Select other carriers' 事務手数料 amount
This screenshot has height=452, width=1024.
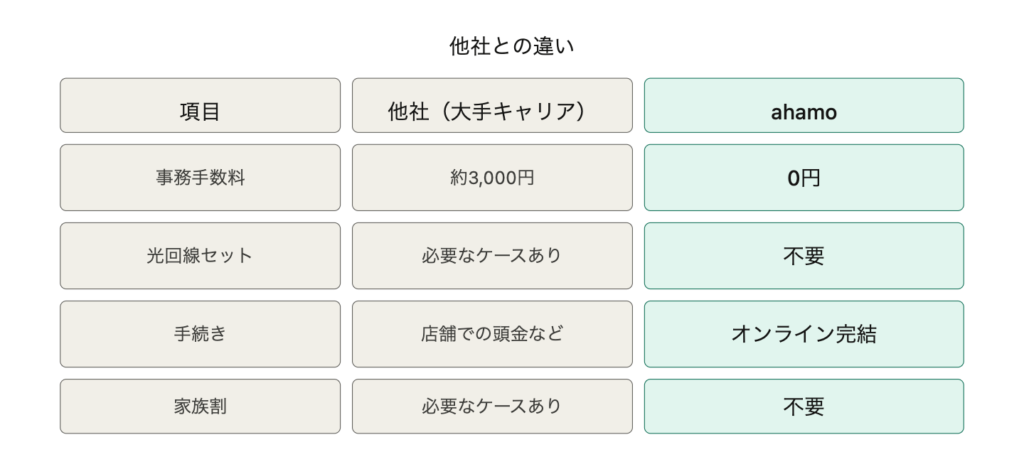491,178
